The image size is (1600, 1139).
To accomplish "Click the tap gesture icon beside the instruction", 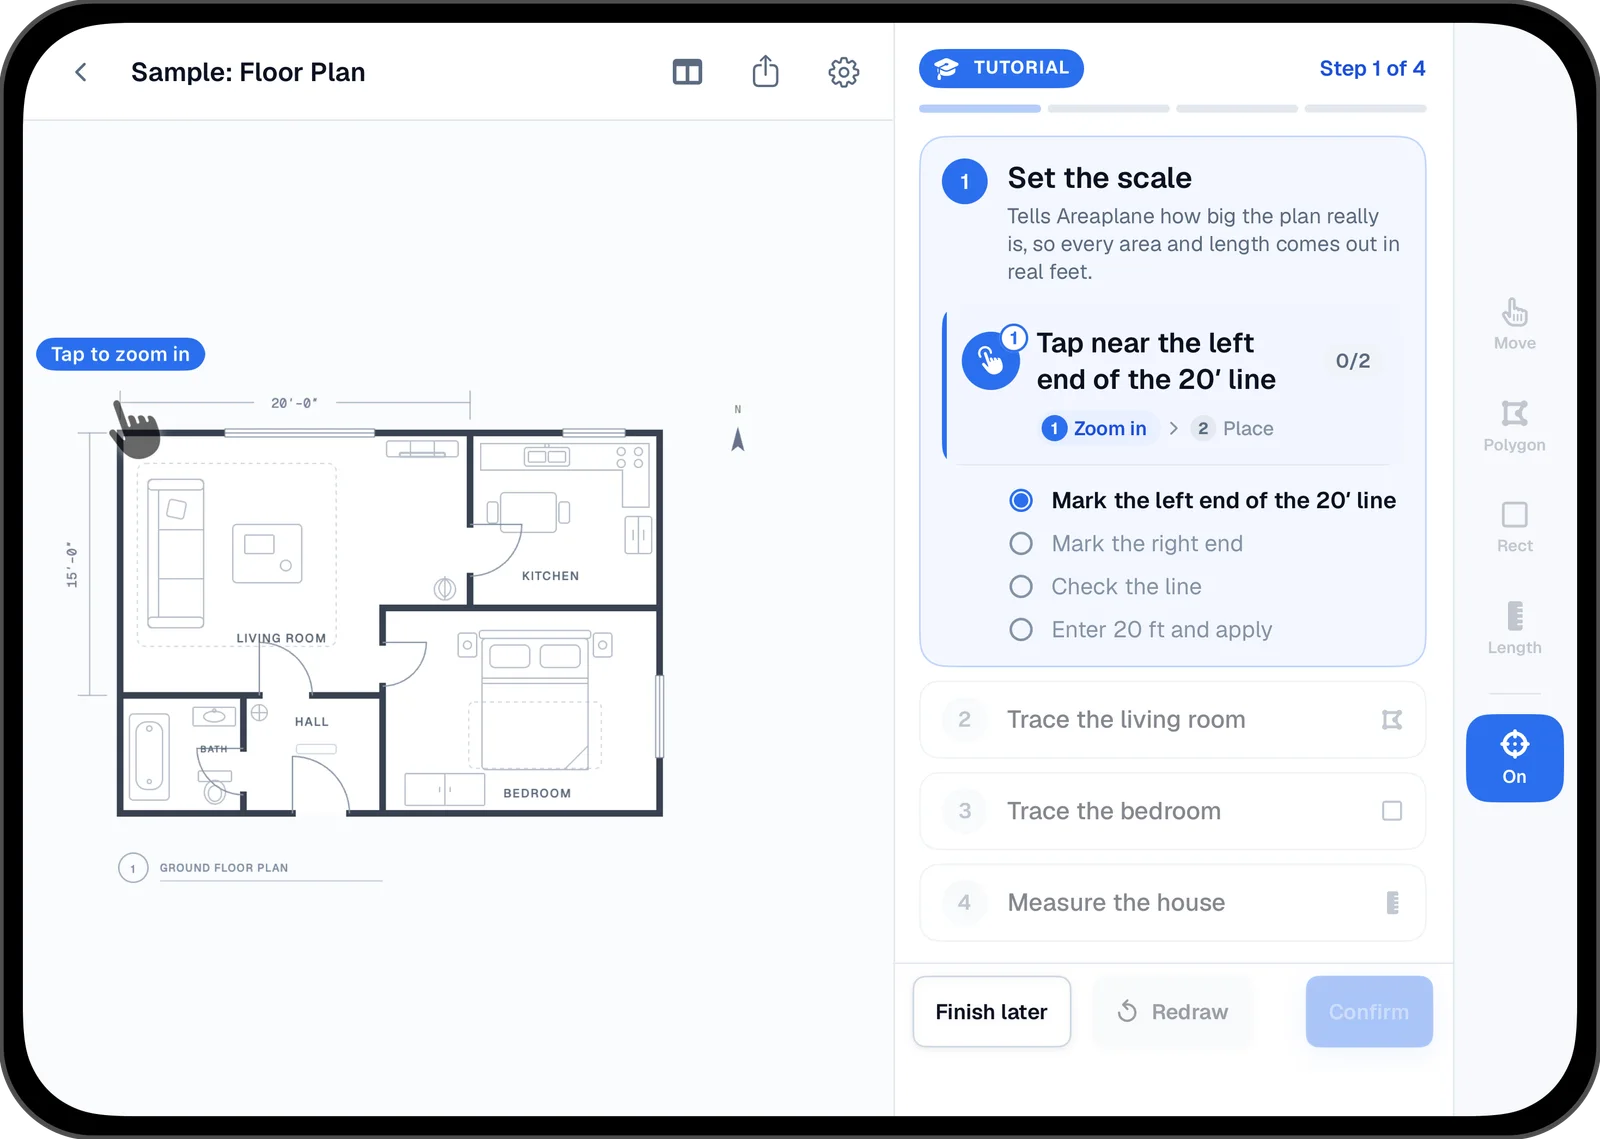I will pos(991,360).
